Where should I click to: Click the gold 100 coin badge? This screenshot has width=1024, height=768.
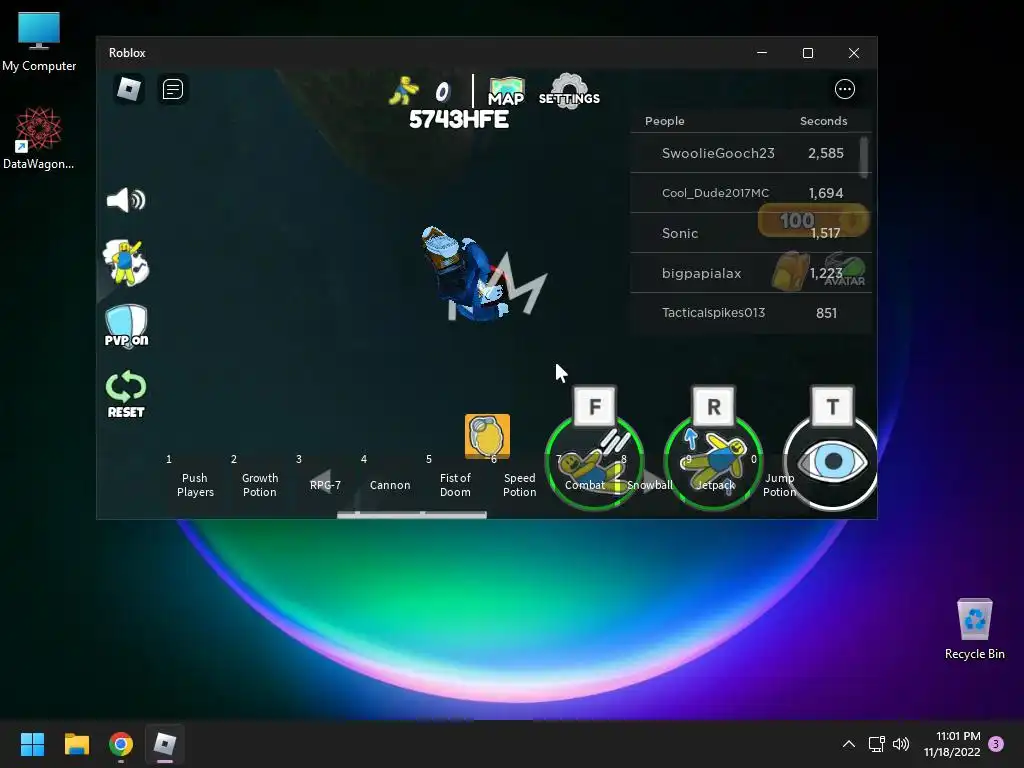click(813, 220)
